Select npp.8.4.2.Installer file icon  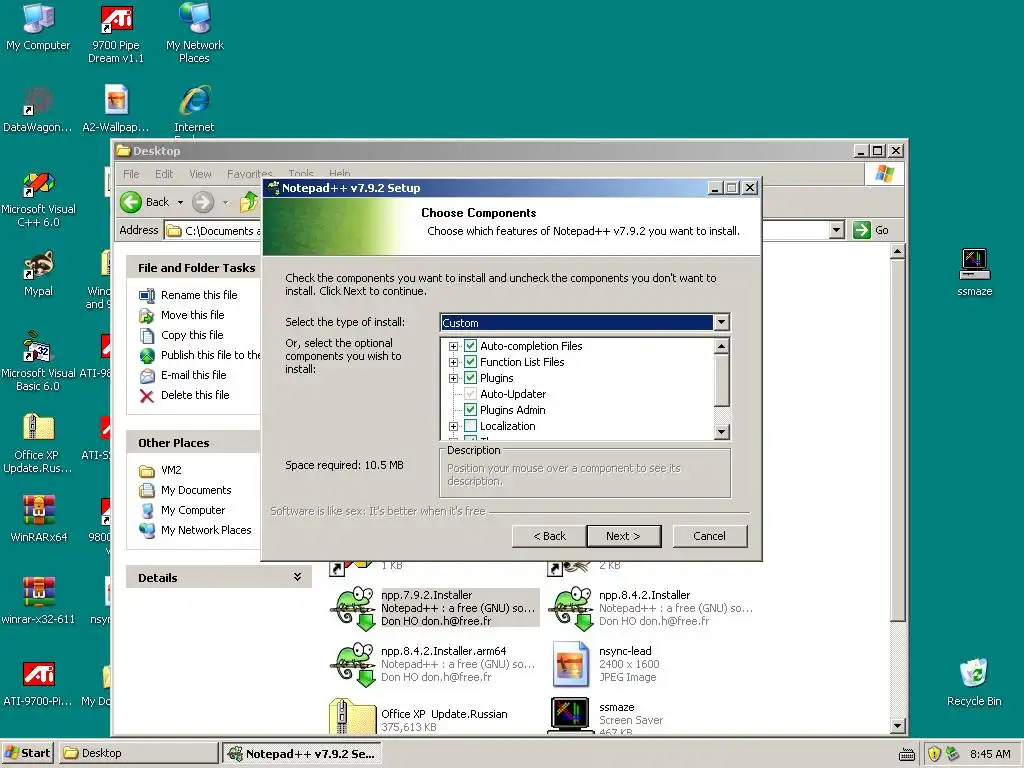(573, 607)
